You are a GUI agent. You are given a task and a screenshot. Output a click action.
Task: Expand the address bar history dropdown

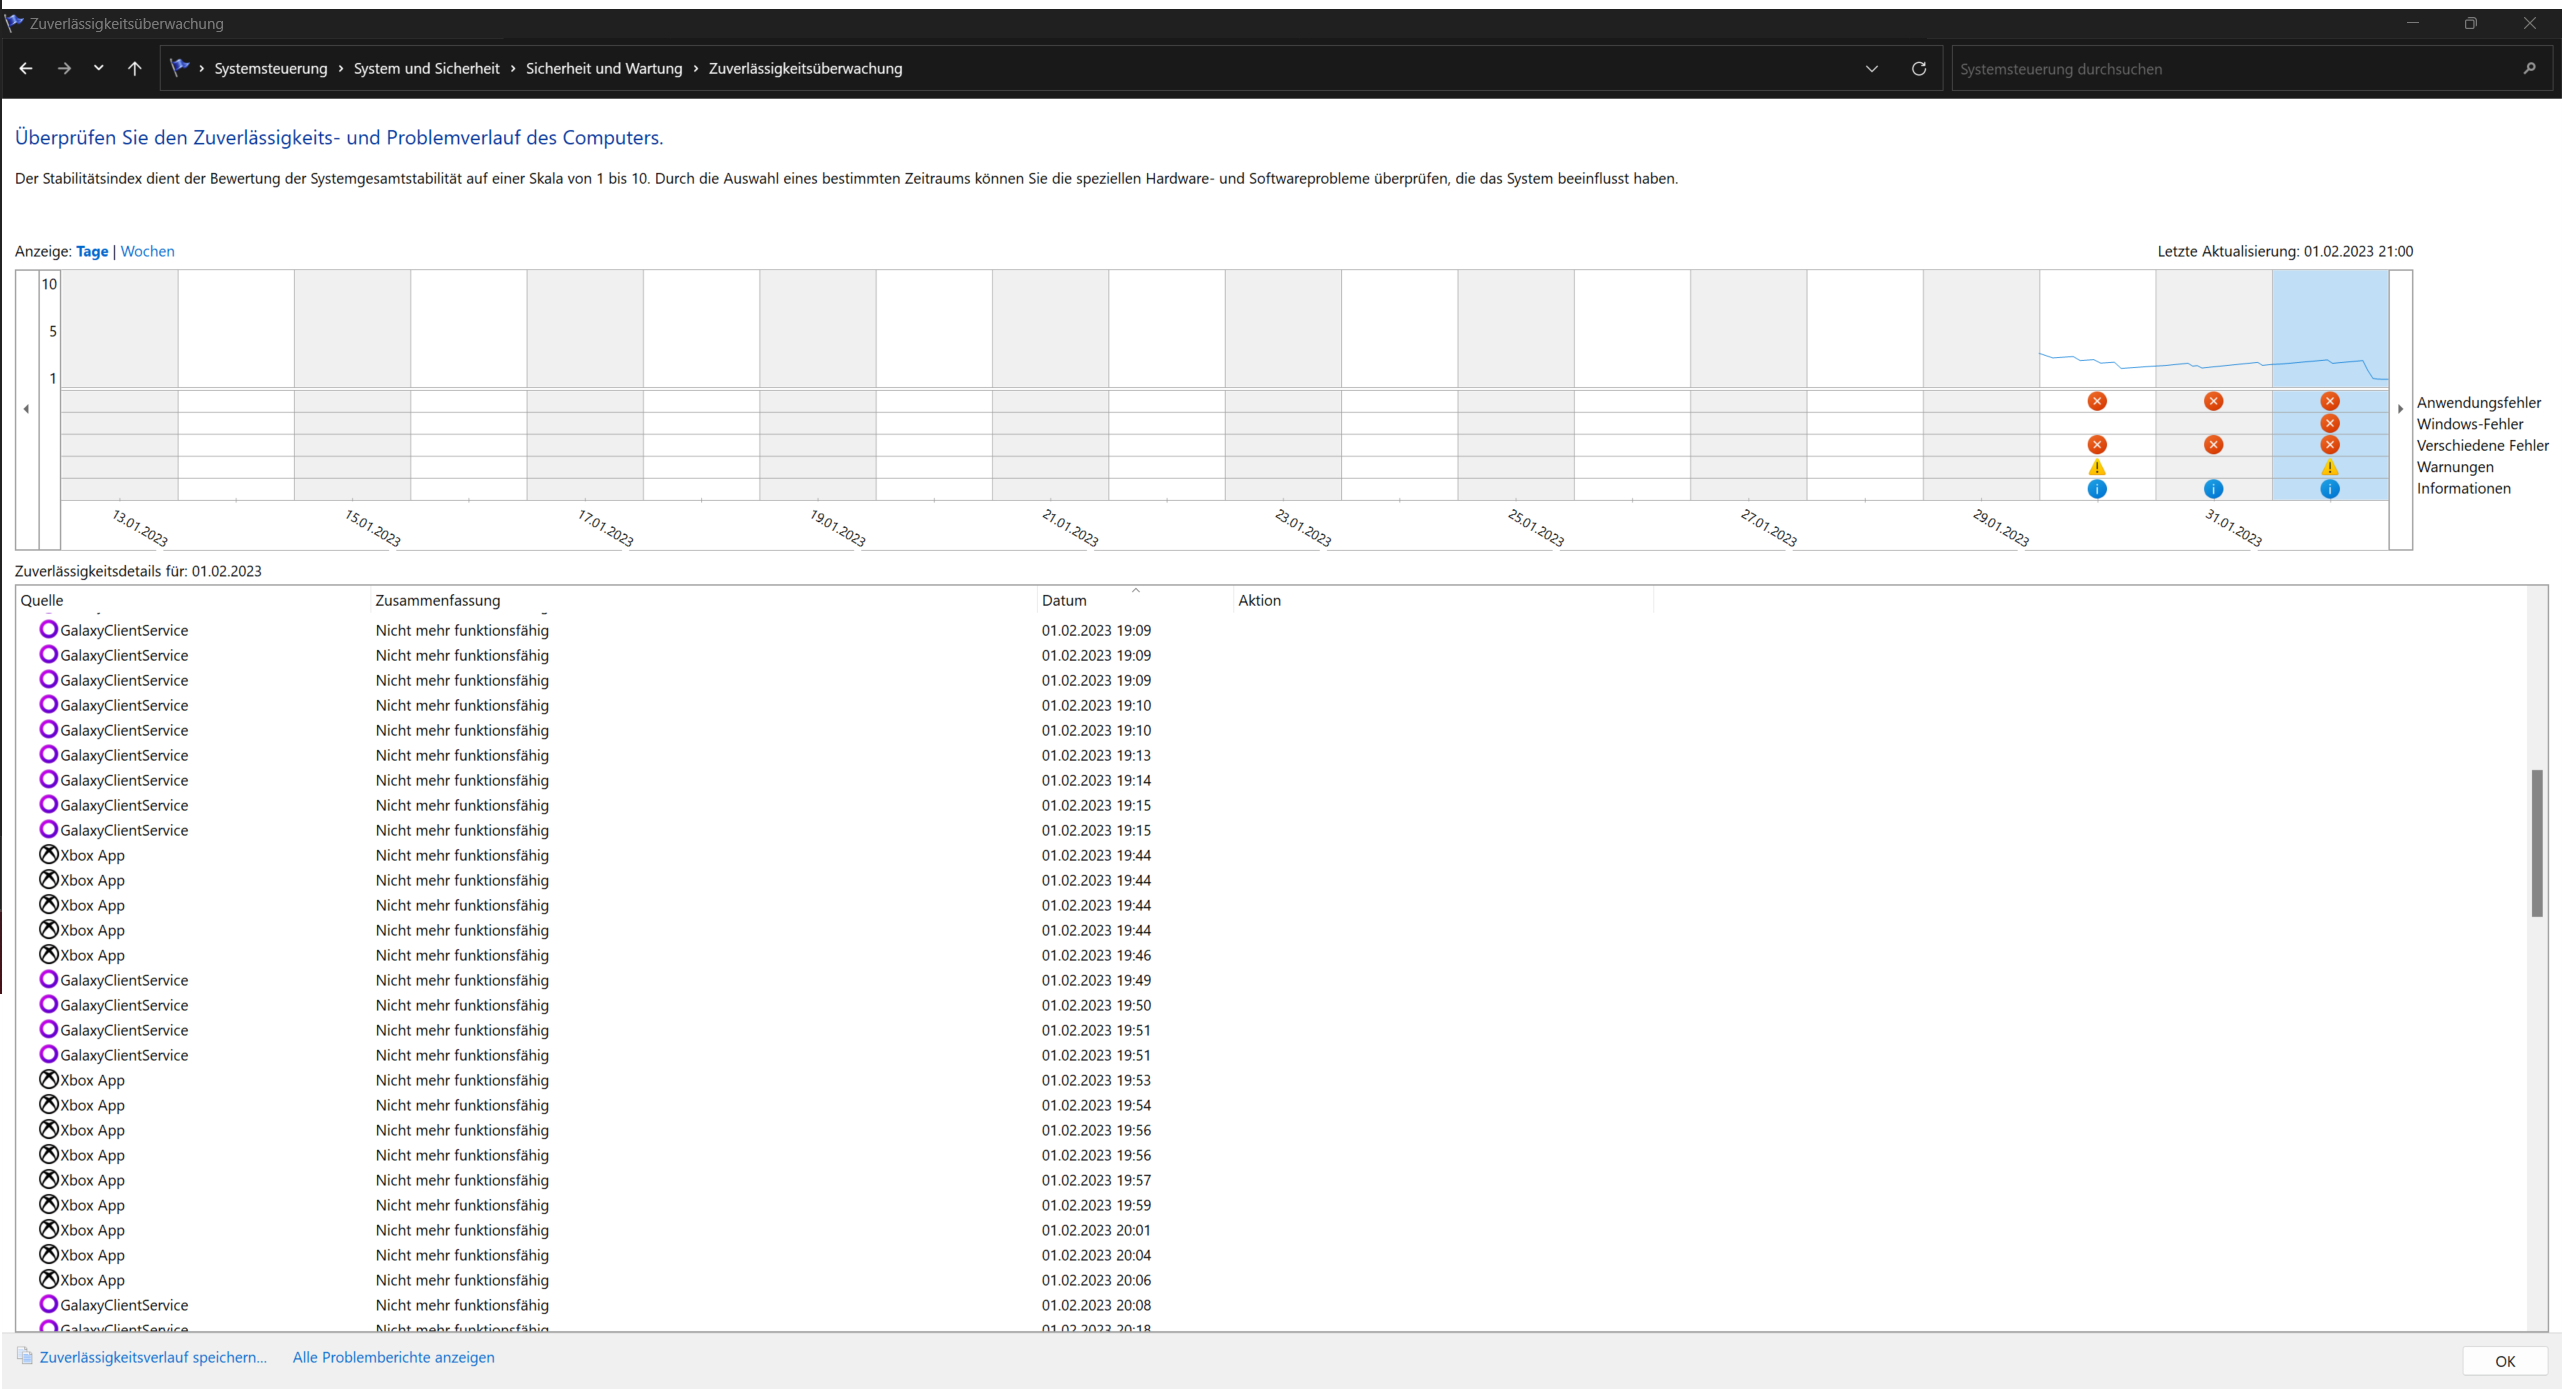tap(1872, 68)
